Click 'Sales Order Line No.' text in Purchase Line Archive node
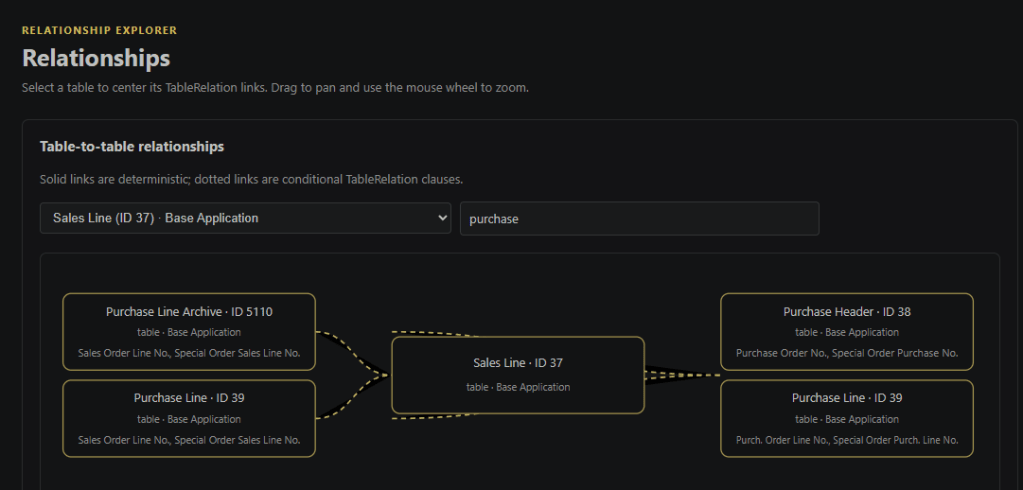This screenshot has width=1023, height=490. tap(124, 353)
